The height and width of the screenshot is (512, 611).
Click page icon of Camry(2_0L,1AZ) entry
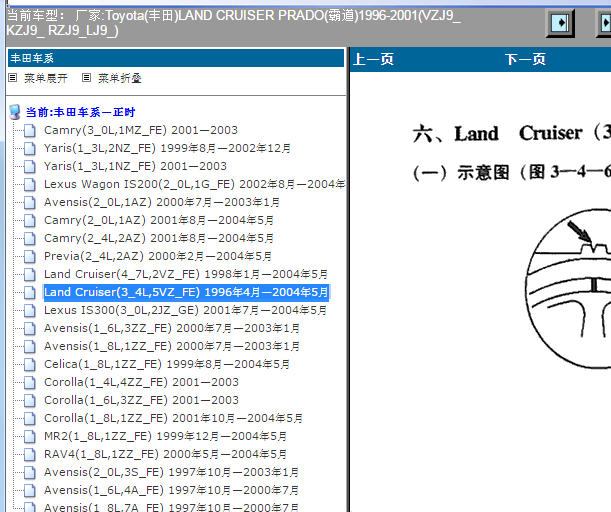pos(30,220)
